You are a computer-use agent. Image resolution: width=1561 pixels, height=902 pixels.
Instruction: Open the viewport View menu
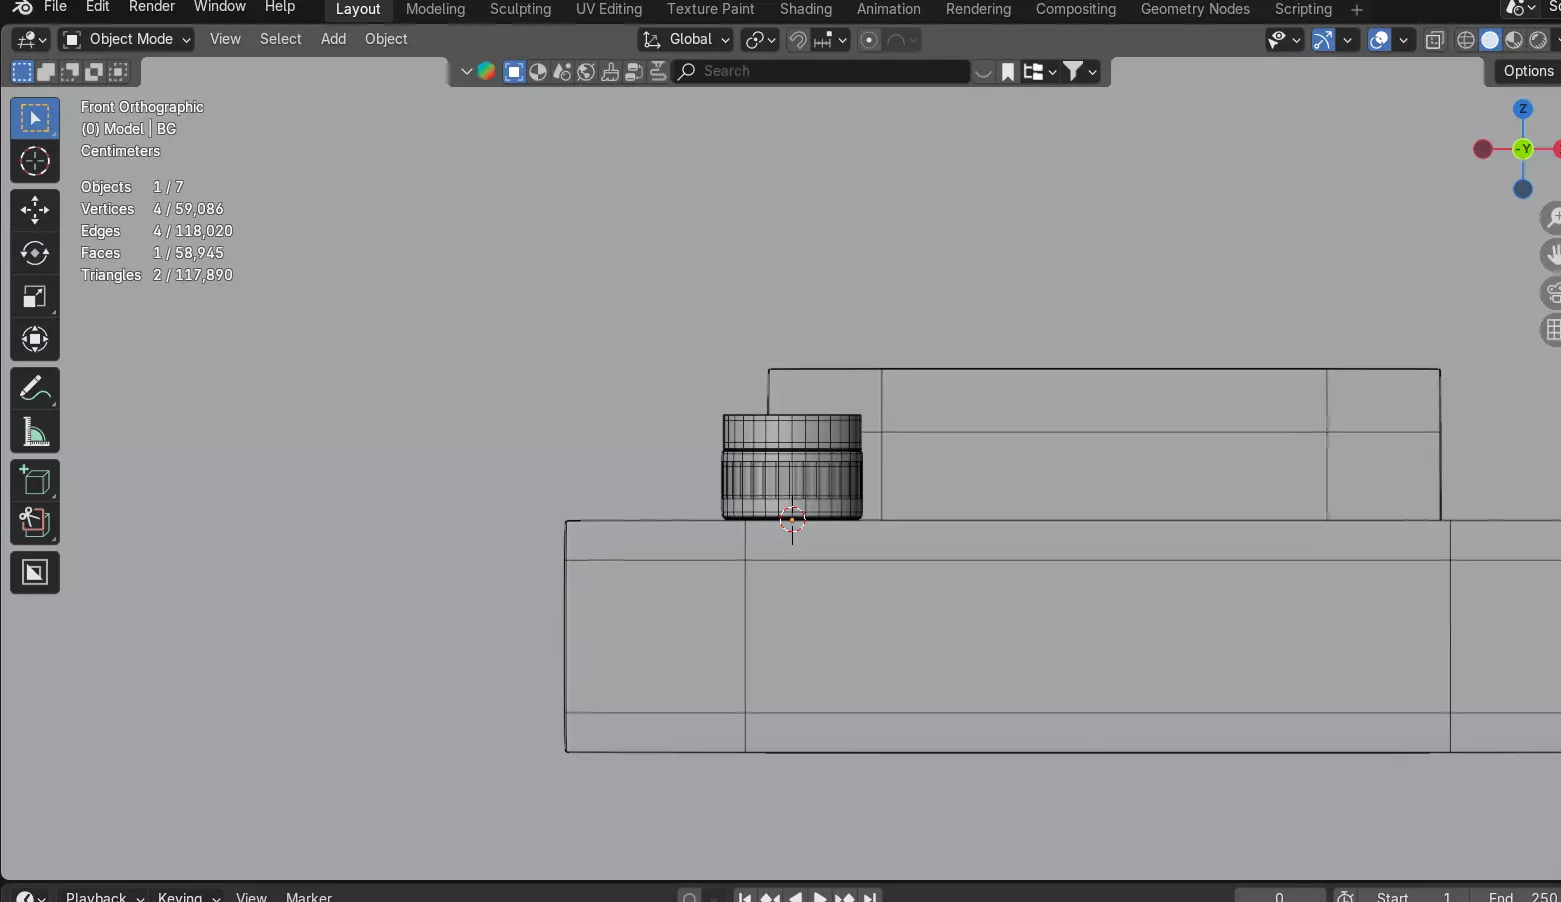(x=225, y=40)
